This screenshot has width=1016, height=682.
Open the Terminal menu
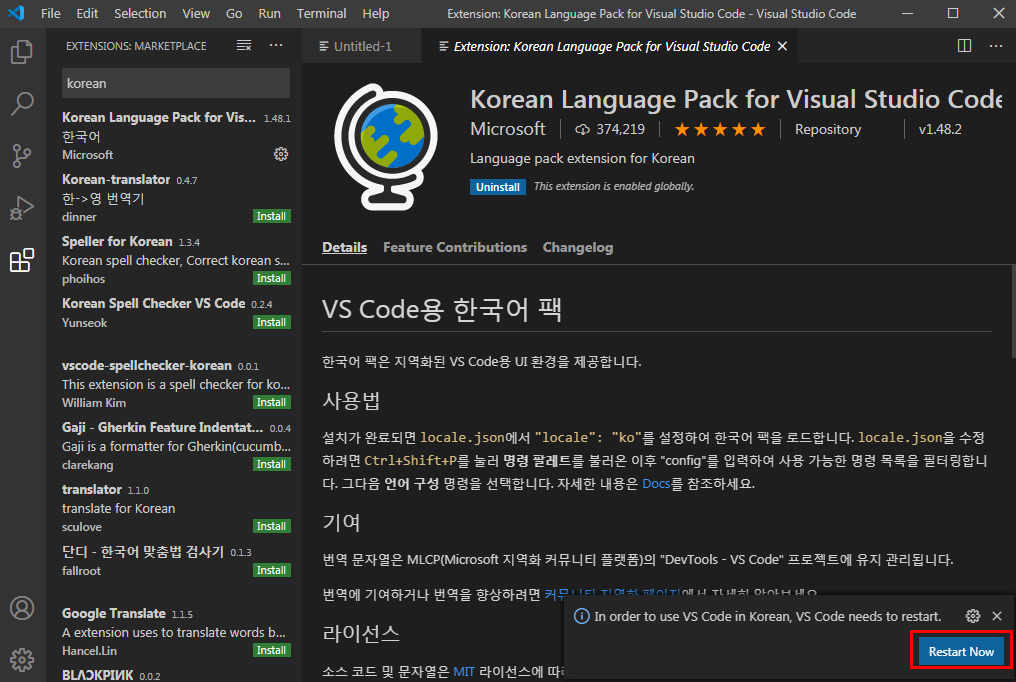321,14
